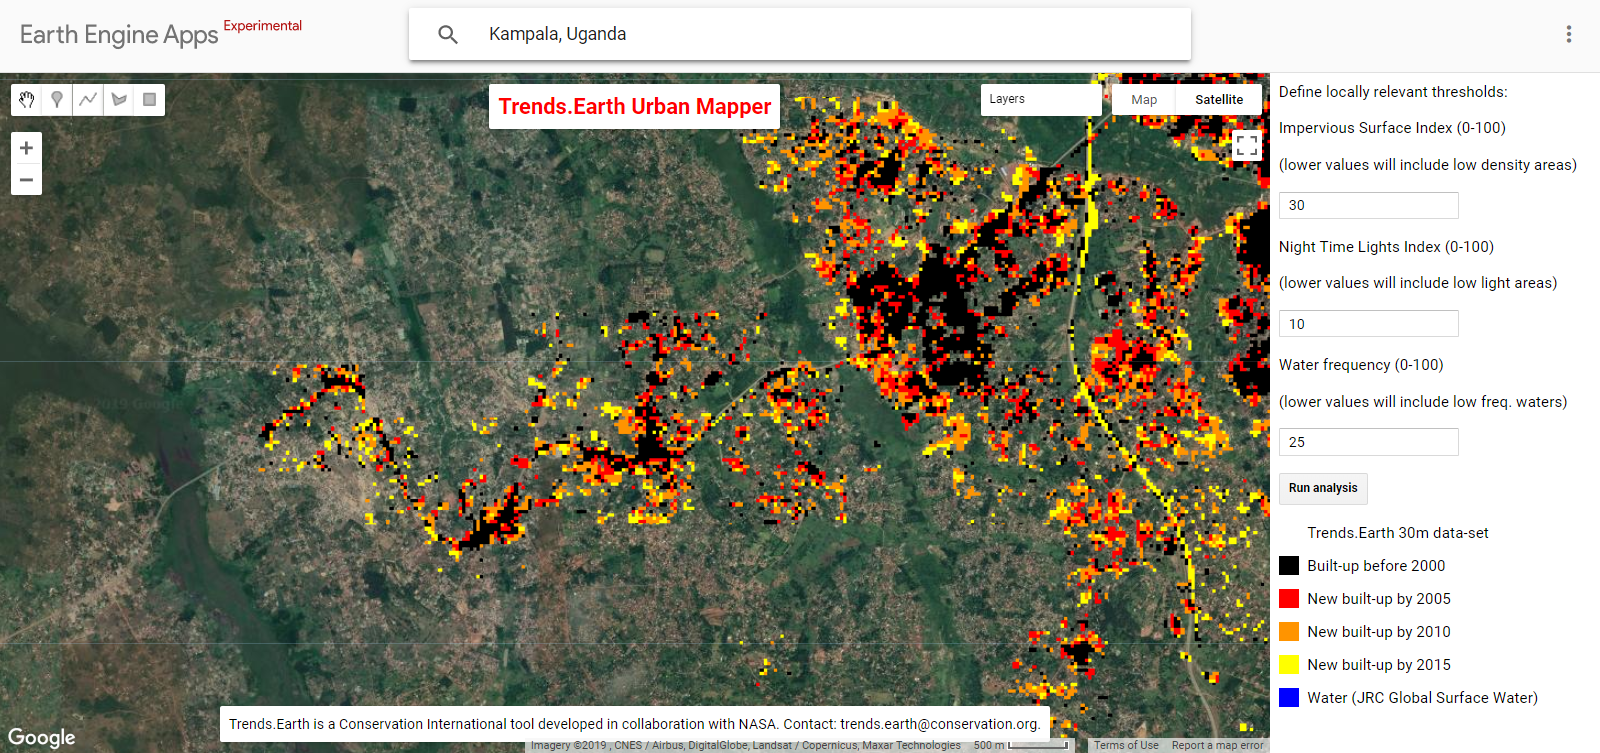1600x753 pixels.
Task: Click the Google logo on map
Action: [42, 737]
